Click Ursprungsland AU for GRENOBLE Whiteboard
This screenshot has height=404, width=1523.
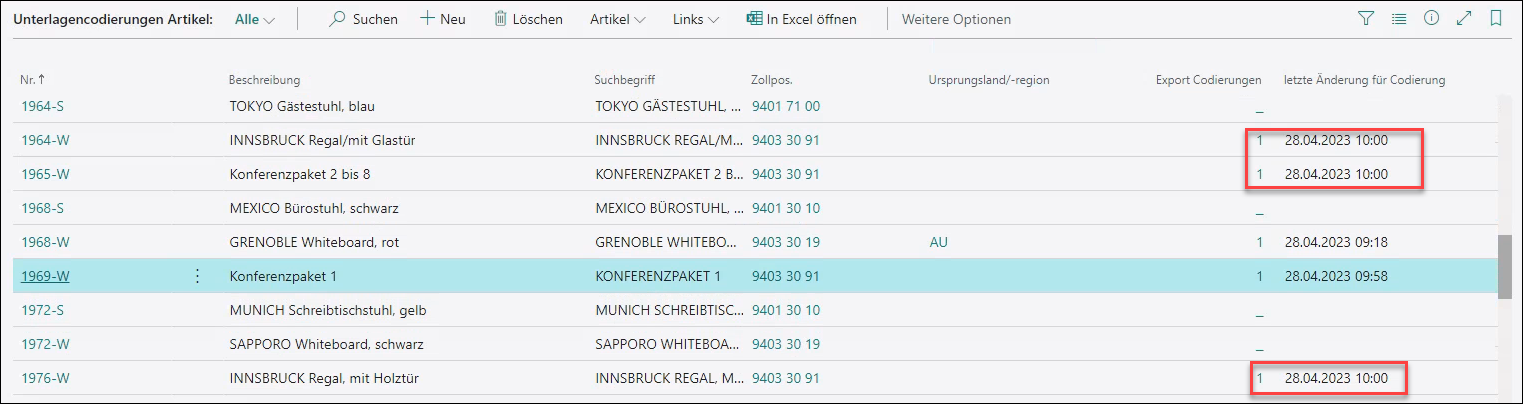[x=938, y=242]
